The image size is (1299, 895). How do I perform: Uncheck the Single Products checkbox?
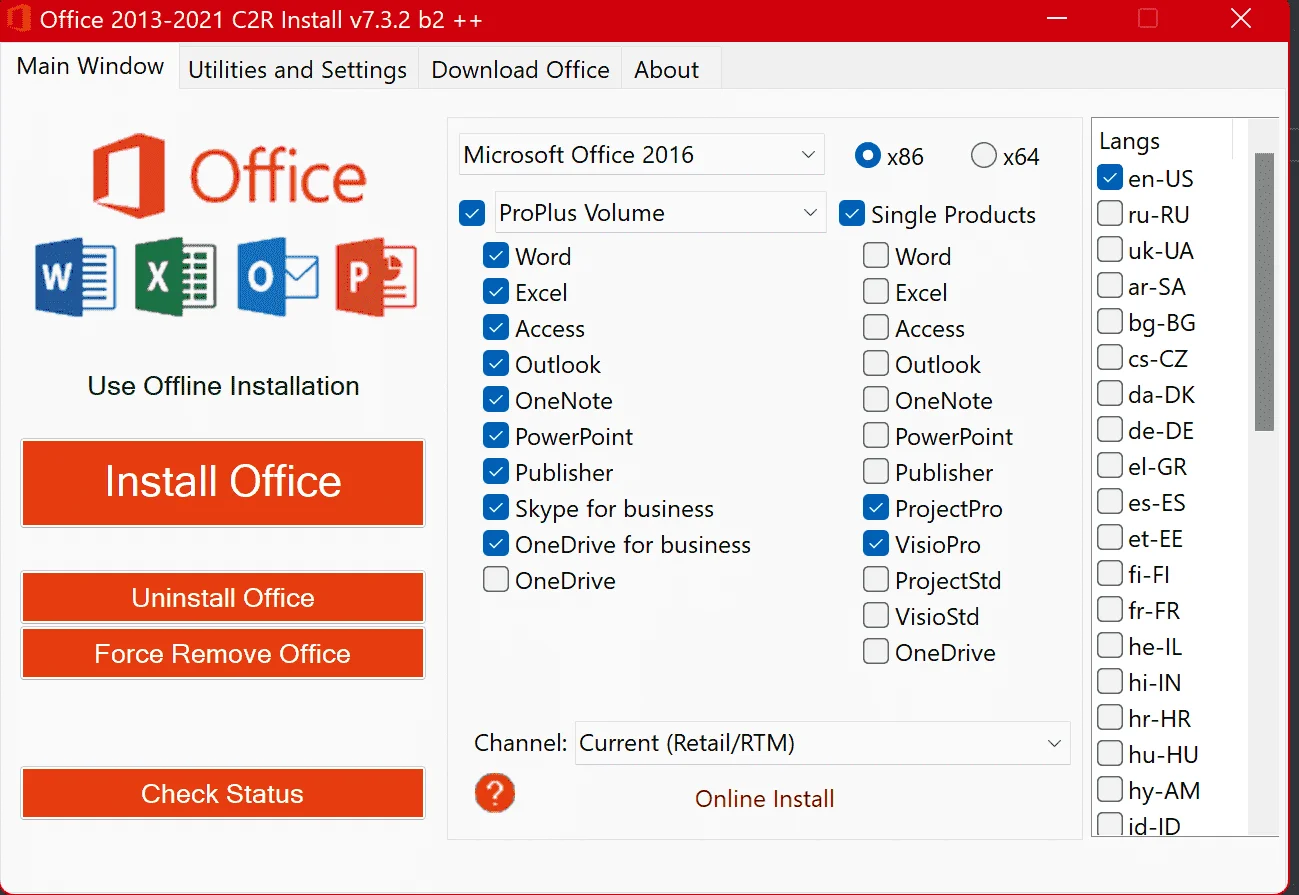(852, 214)
